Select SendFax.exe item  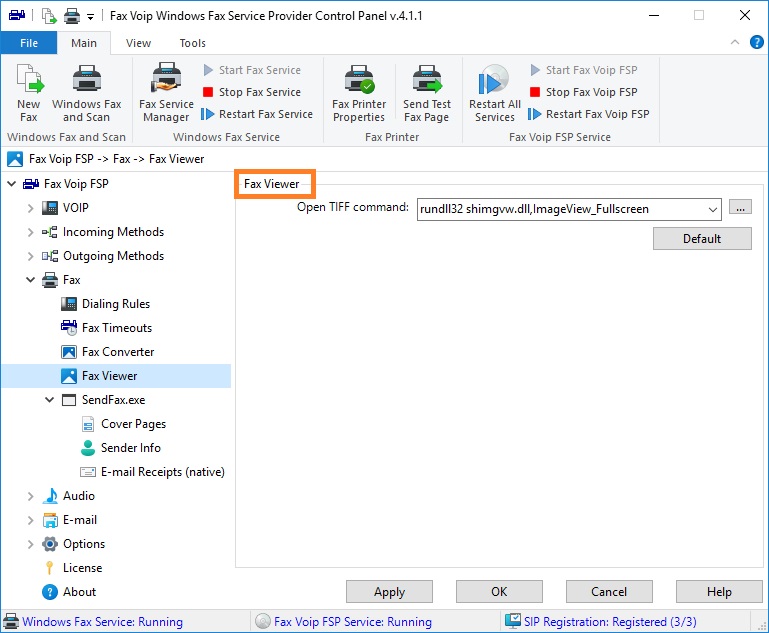(113, 400)
